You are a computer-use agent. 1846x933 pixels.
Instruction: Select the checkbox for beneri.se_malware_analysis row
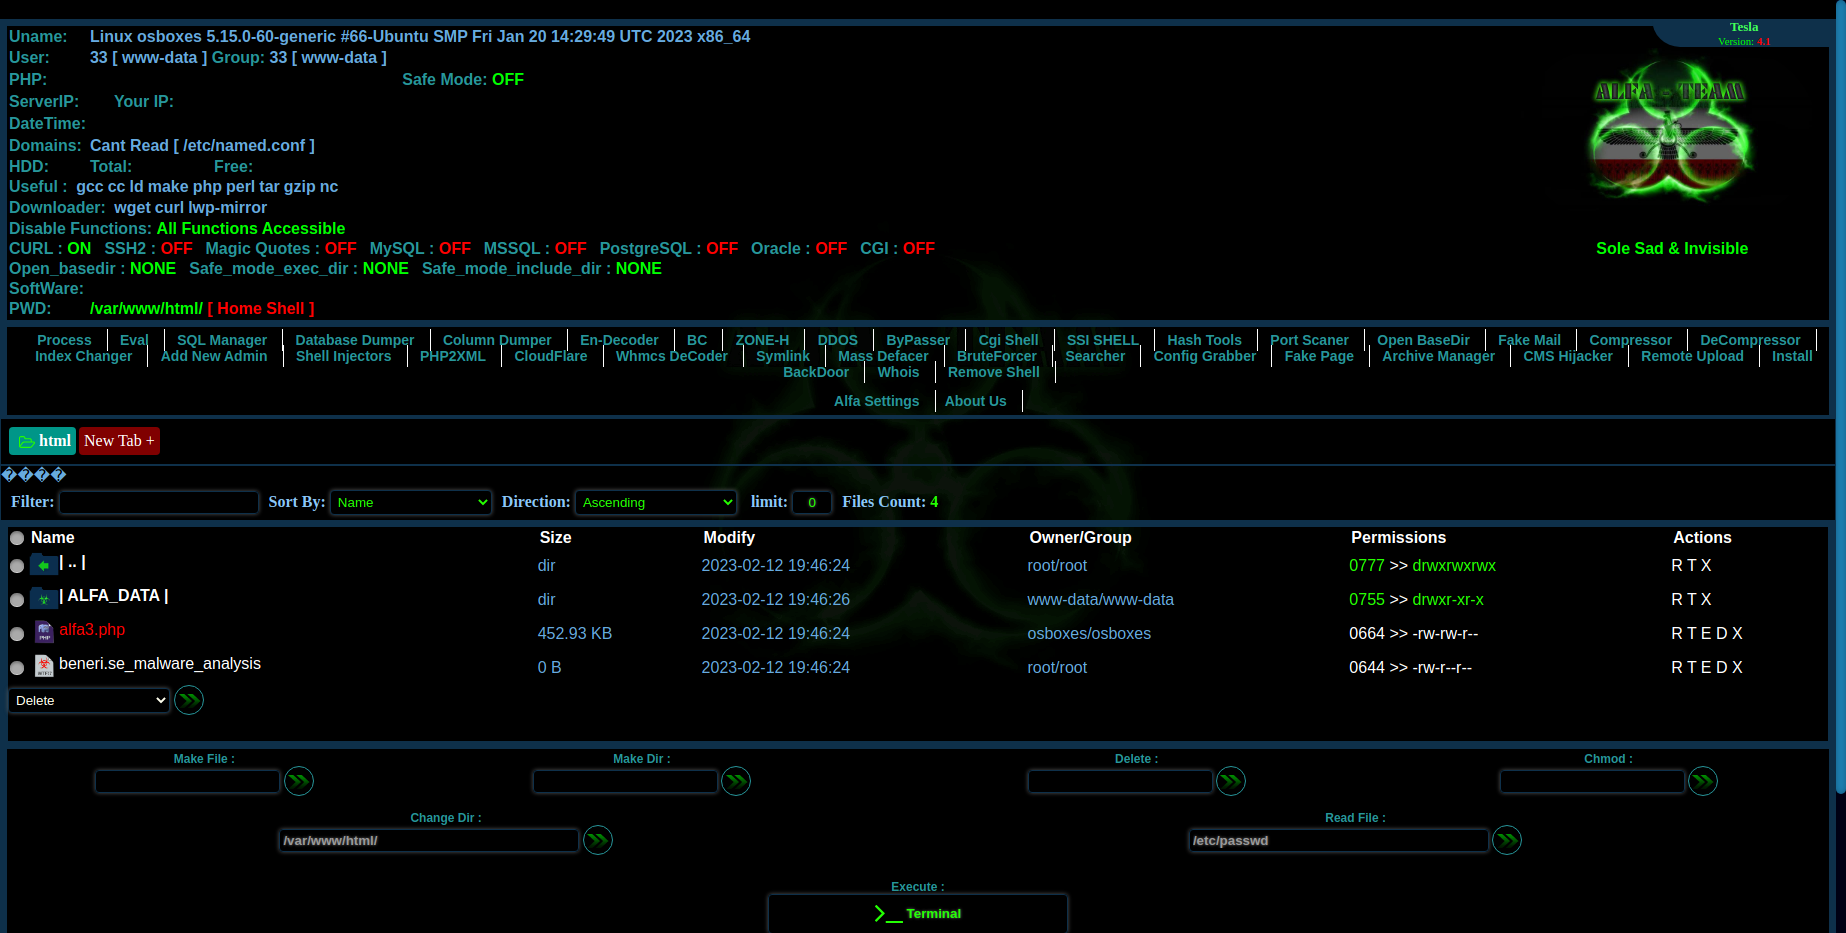click(17, 668)
